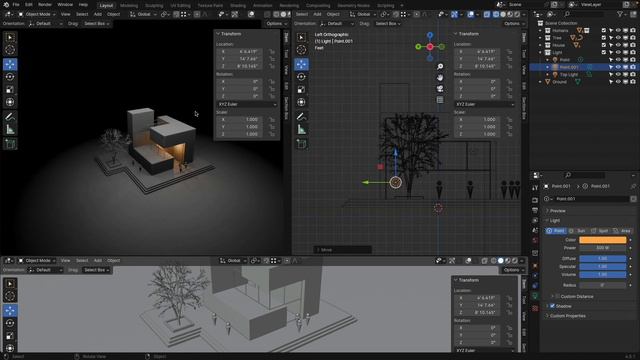This screenshot has height=360, width=640.
Task: Expand Custom Properties panel
Action: point(567,316)
